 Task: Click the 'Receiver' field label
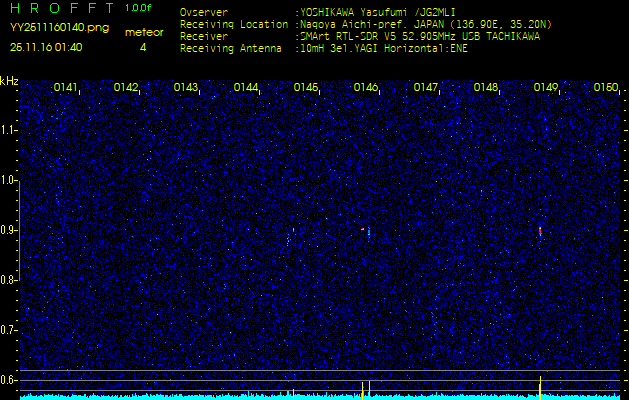click(x=204, y=37)
